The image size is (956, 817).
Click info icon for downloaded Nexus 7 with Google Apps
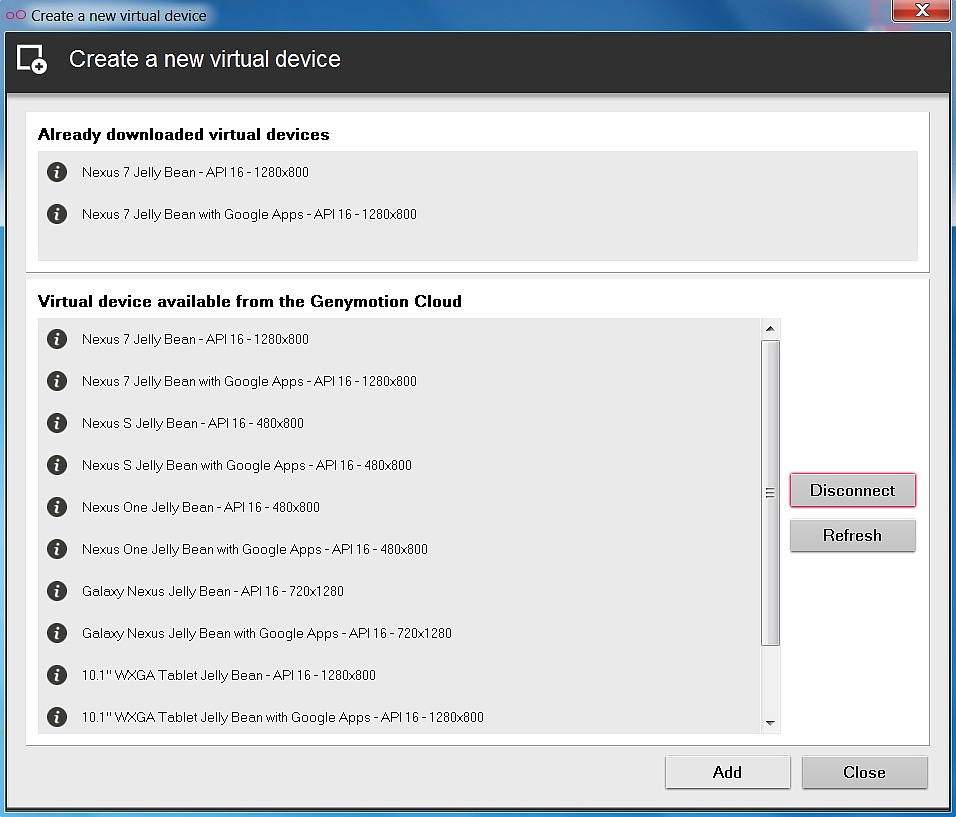pyautogui.click(x=57, y=214)
